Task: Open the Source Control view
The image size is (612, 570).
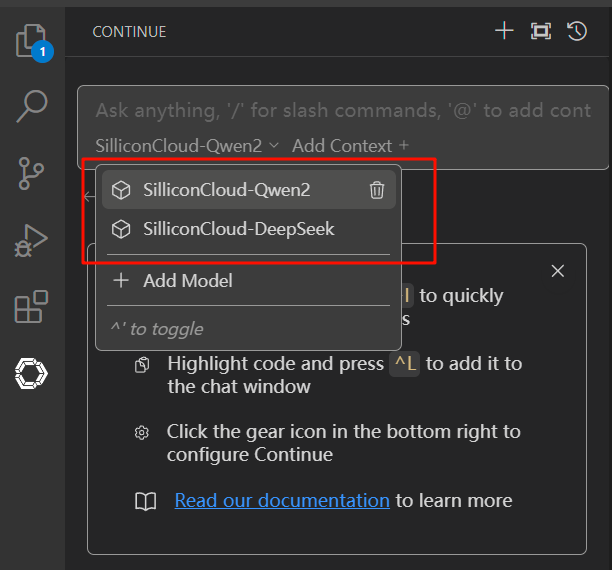Action: (32, 173)
